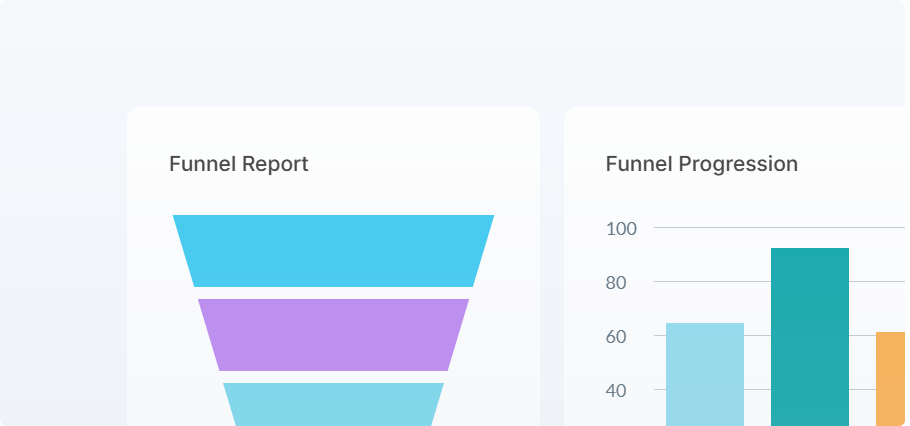Click empty space right of Funnel Report title

point(420,164)
